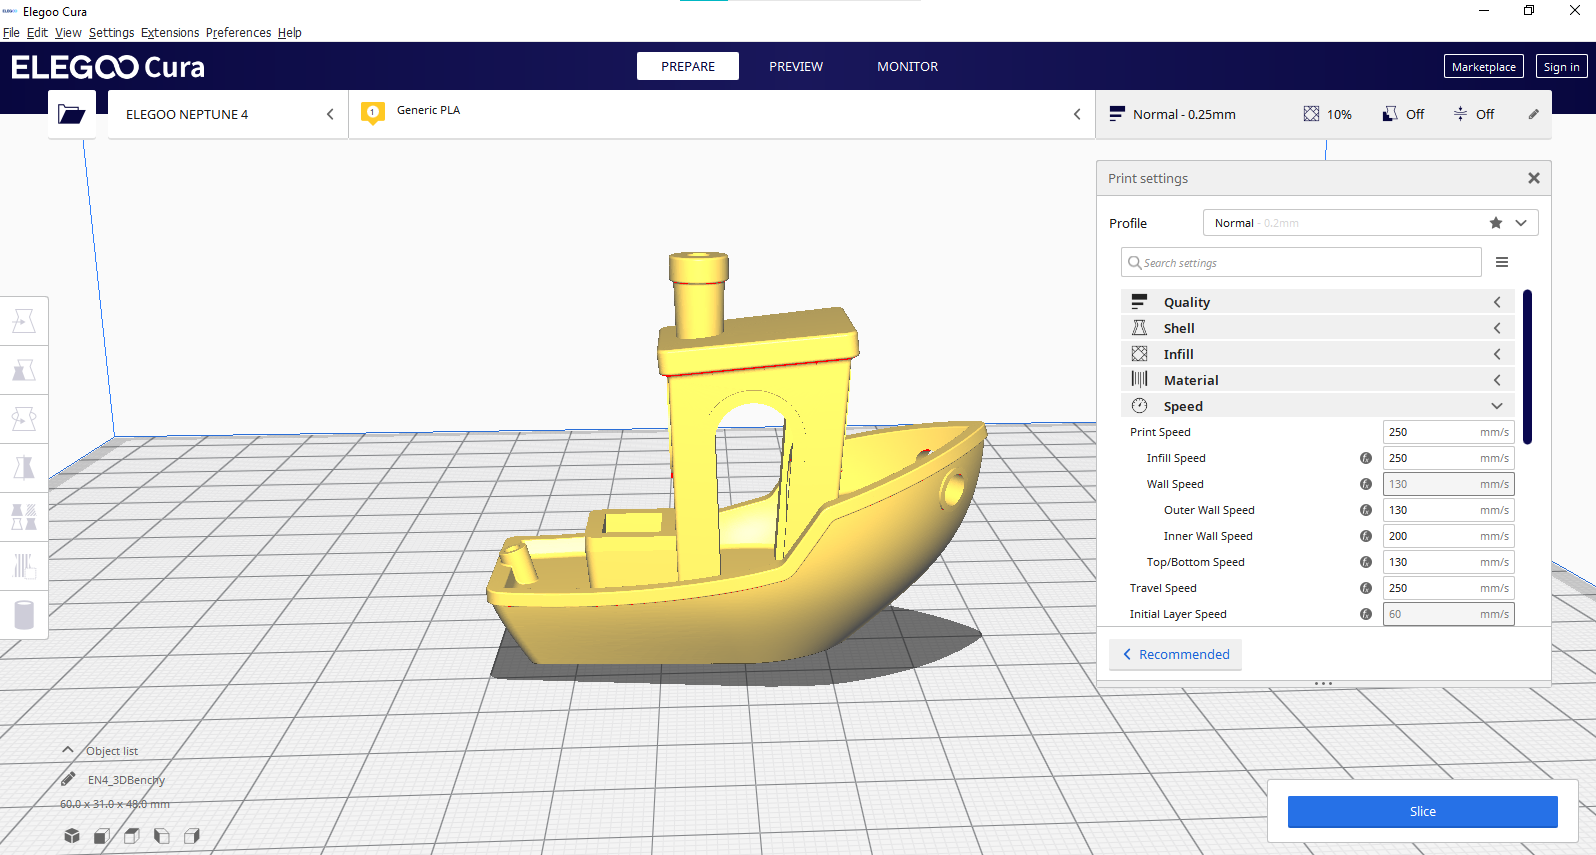This screenshot has height=855, width=1596.
Task: Click formula icon beside Travel Speed
Action: pos(1366,588)
